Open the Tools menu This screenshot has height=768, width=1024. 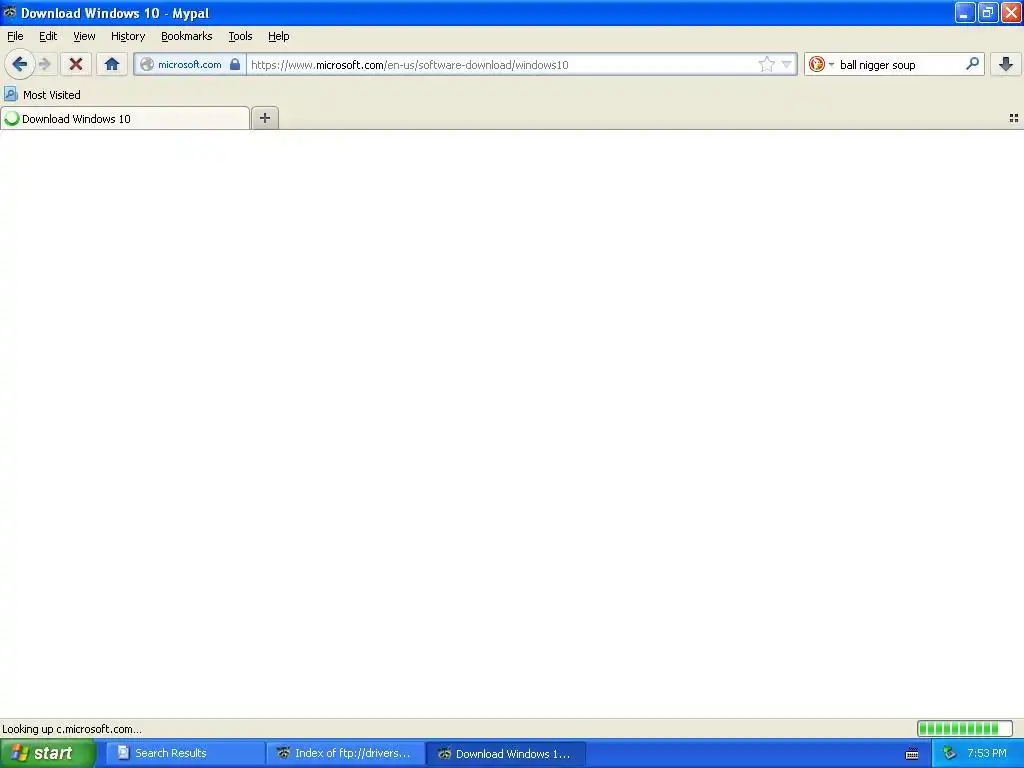240,36
